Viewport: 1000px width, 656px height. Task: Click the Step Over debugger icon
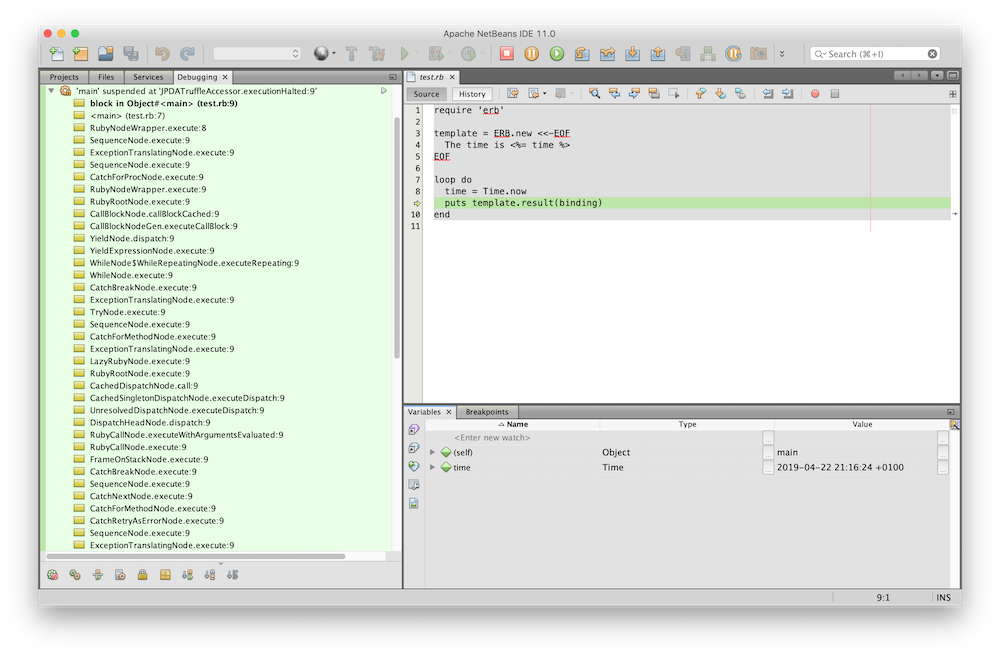tap(582, 54)
